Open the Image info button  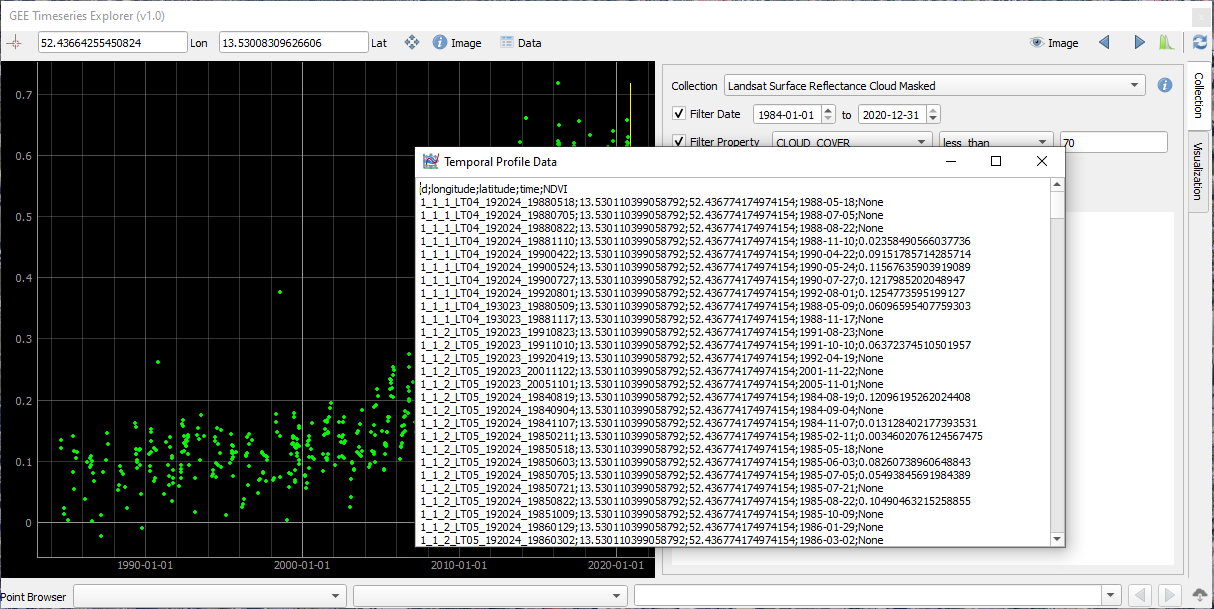click(x=457, y=43)
